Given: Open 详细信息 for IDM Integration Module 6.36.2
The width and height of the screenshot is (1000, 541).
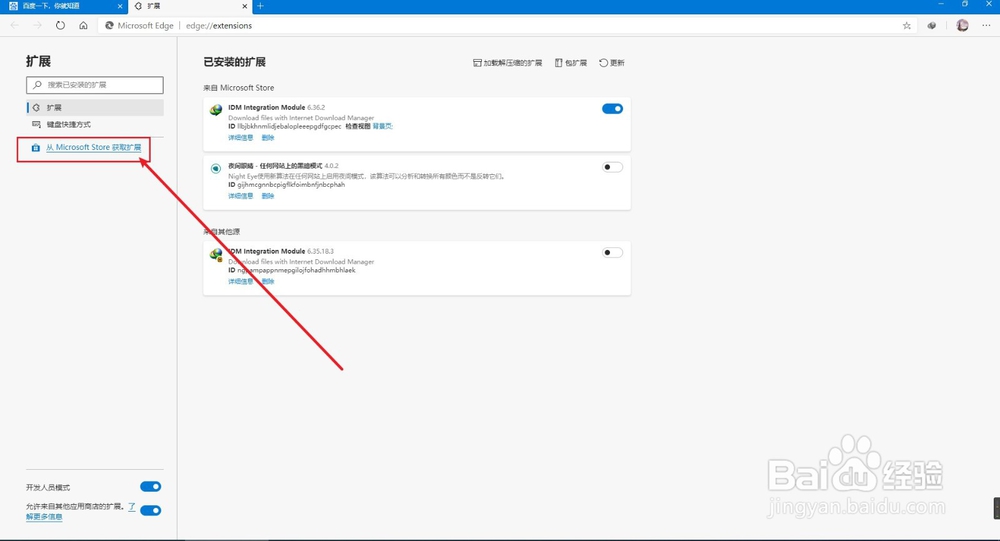Looking at the screenshot, I should pos(240,138).
